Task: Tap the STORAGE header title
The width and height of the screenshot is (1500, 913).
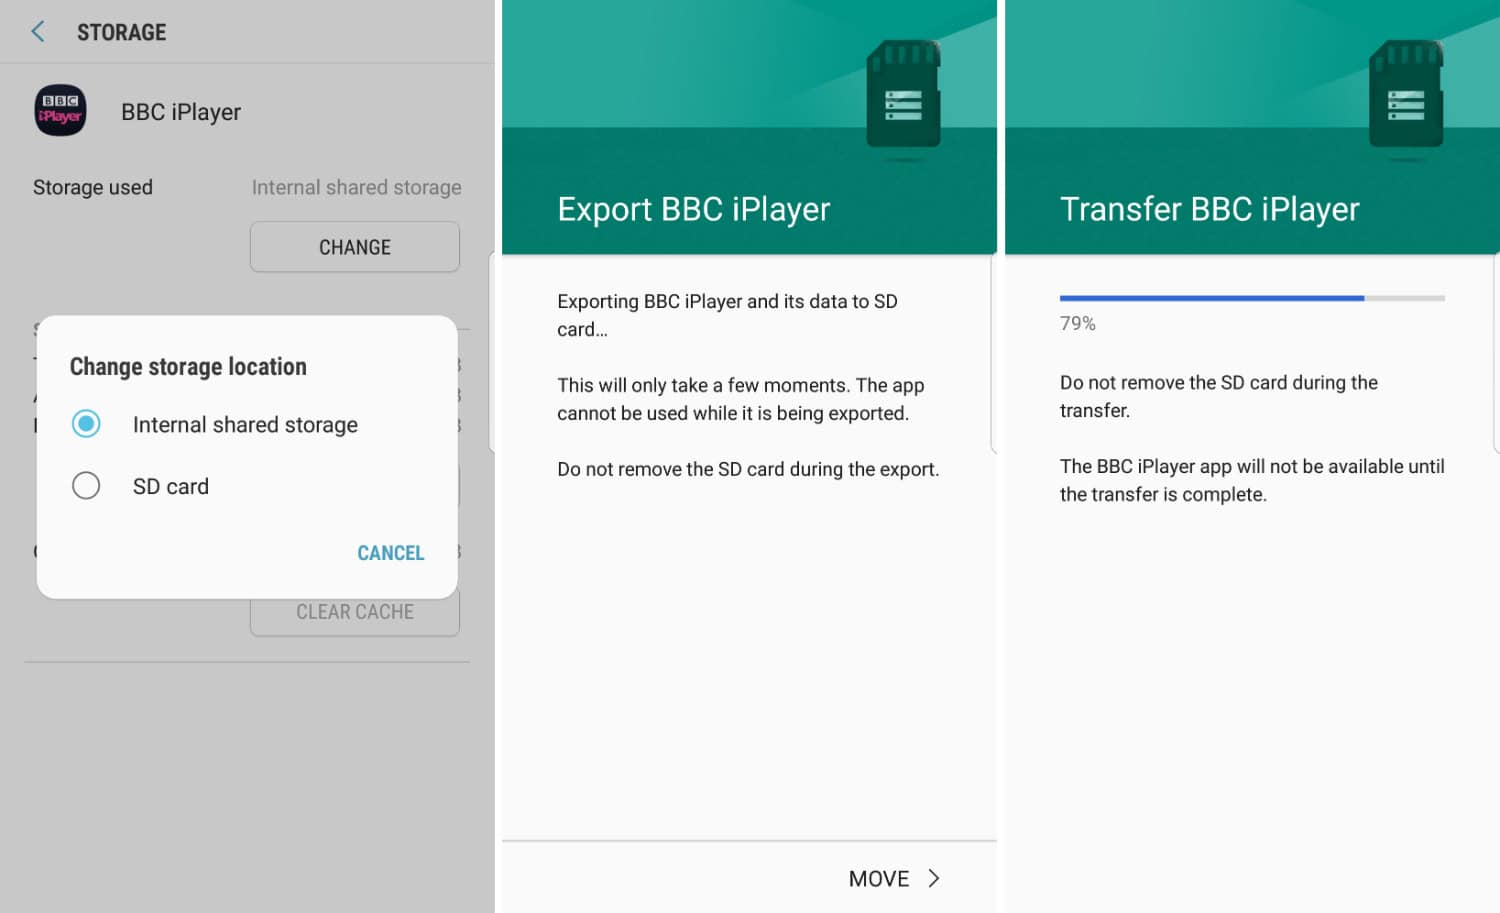Action: click(x=122, y=32)
